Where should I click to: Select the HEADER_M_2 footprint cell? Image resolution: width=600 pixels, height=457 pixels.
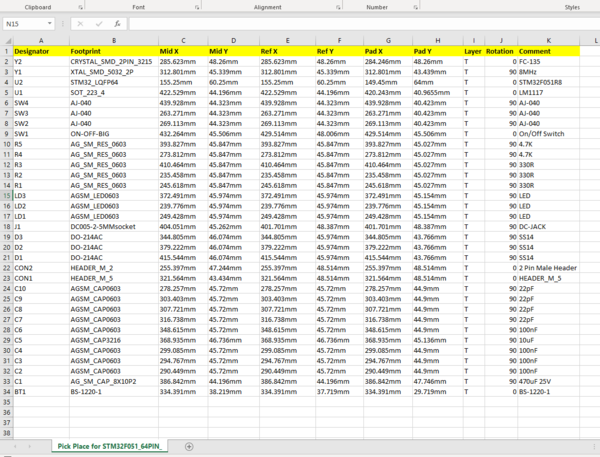(114, 268)
